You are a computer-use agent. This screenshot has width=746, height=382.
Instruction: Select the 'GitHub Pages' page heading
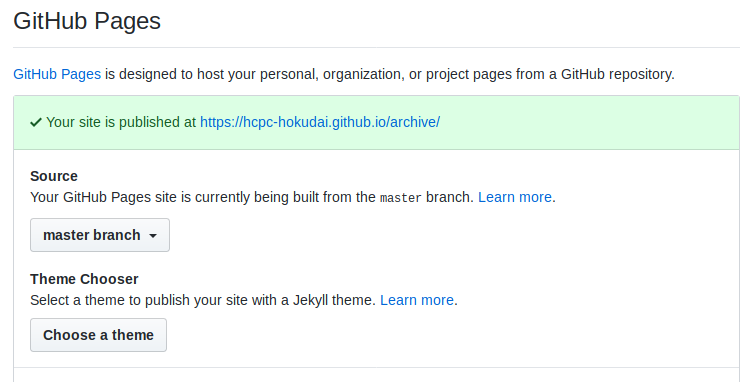pos(87,21)
